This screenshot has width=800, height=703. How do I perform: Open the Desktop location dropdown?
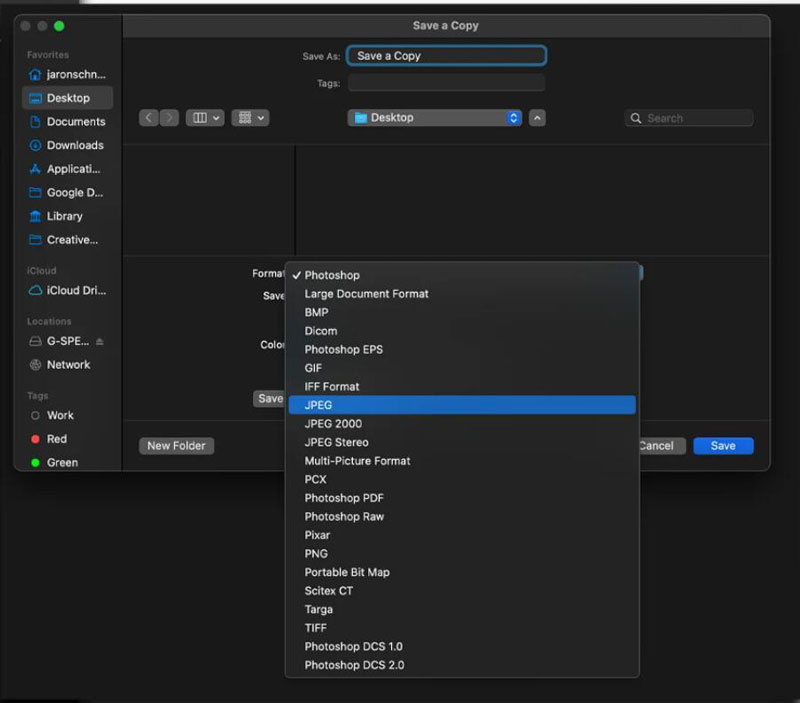pos(434,117)
